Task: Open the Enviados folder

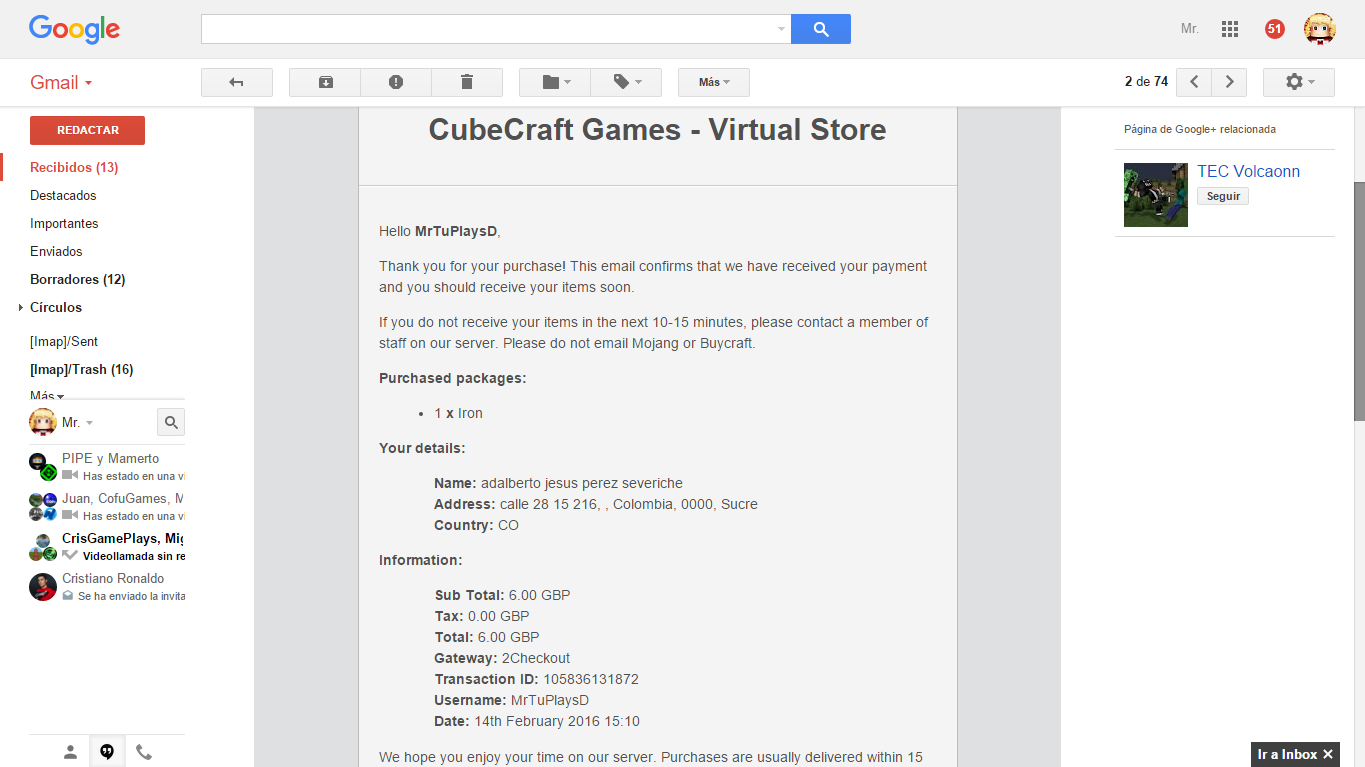Action: (x=56, y=251)
